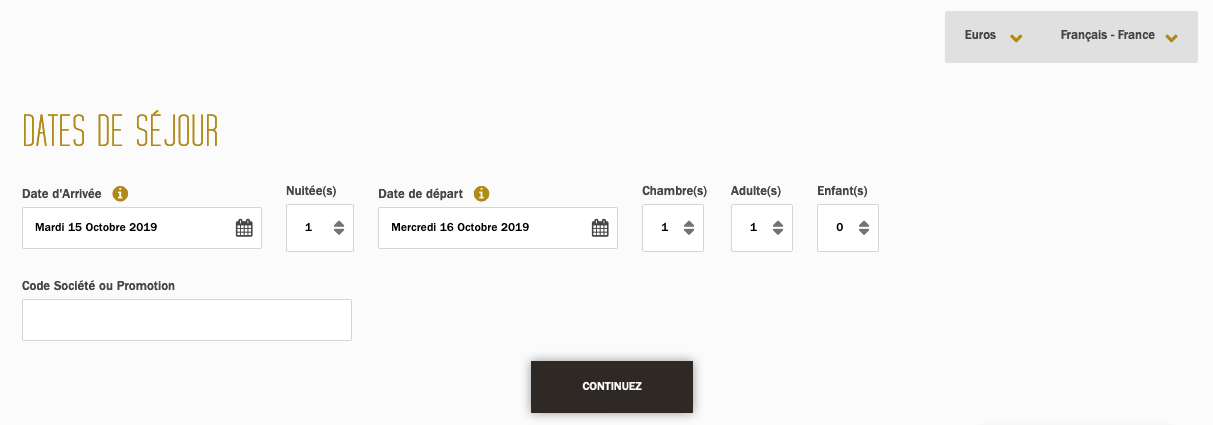Select the Nuitée(s) number field
Viewport: 1213px width, 425px height.
coord(309,228)
